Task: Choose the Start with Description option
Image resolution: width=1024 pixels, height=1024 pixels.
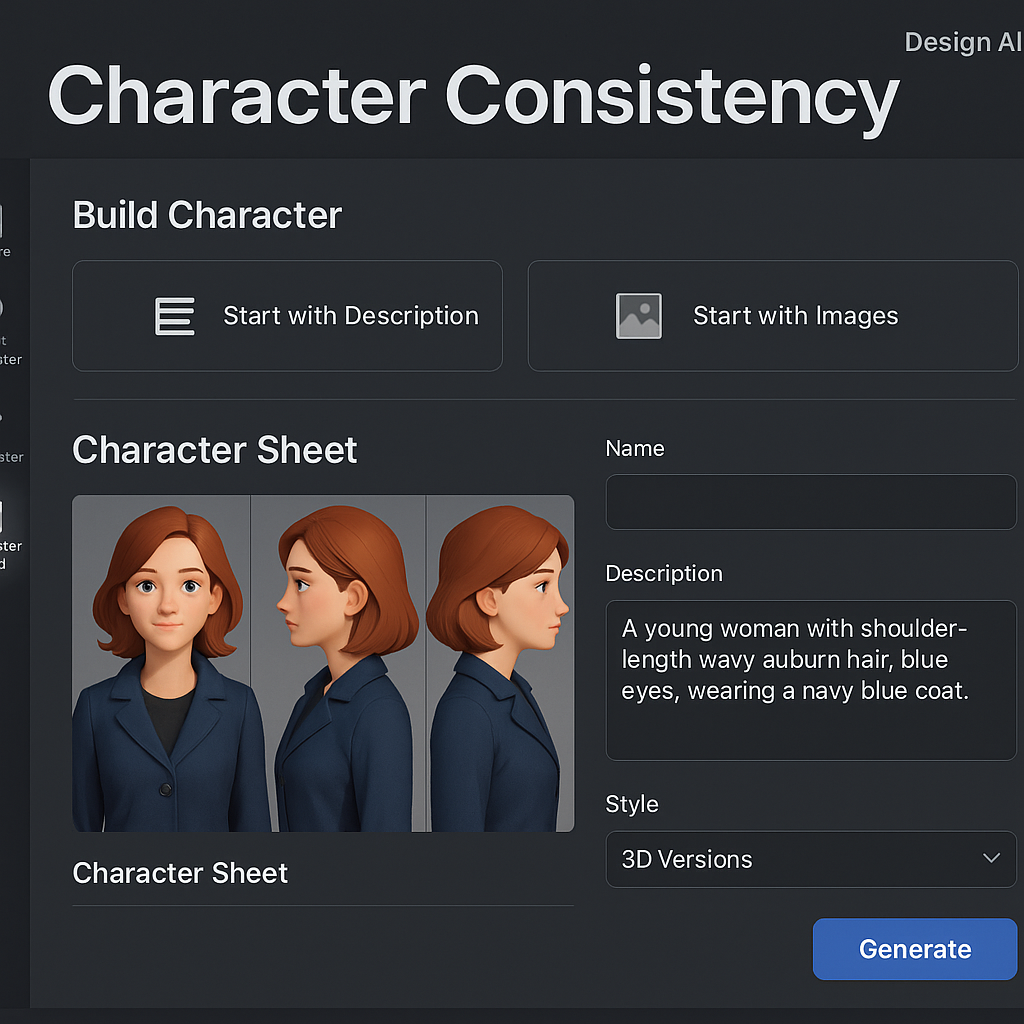Action: pos(287,316)
